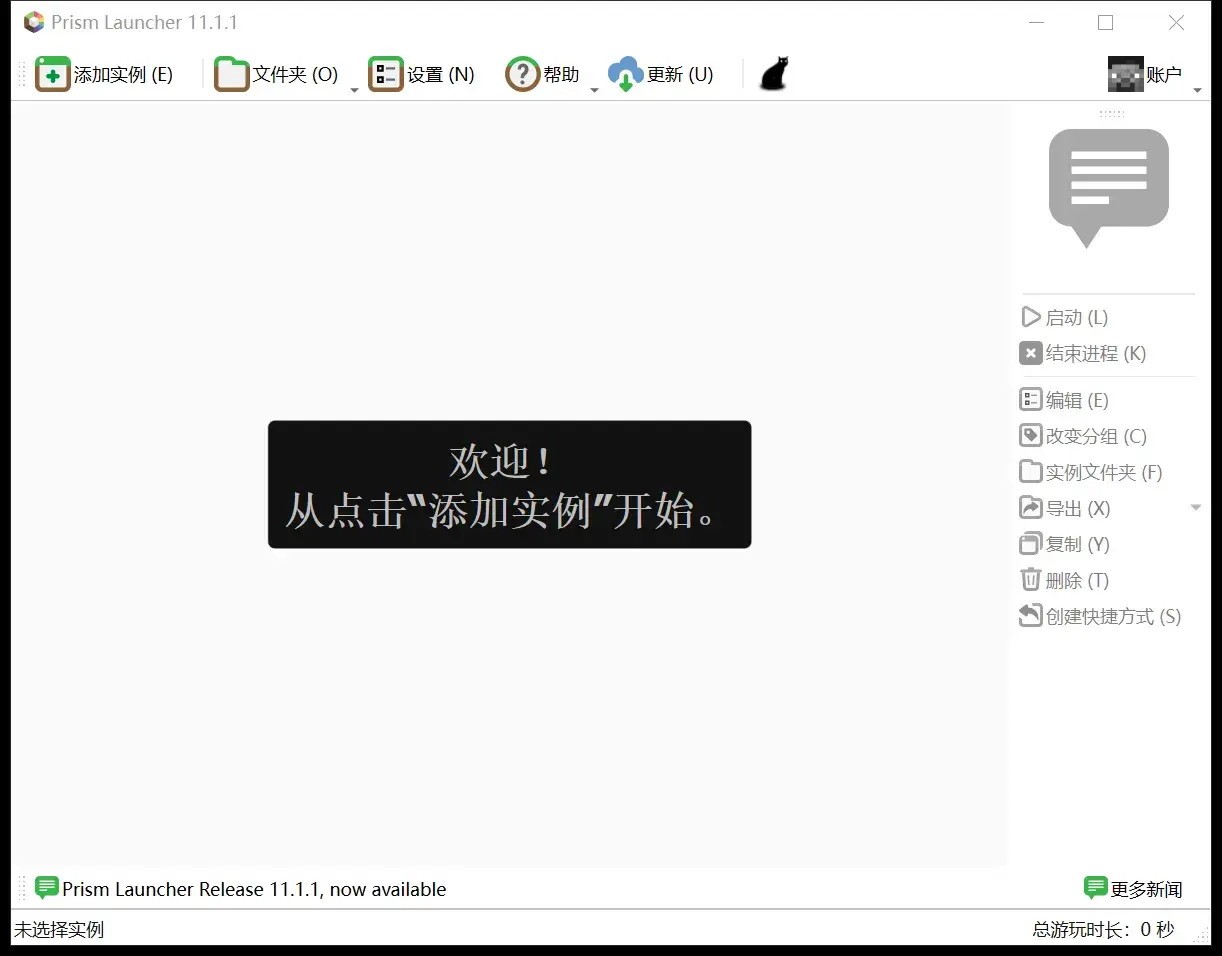Click the 更新 (Update) cloud icon

click(626, 75)
